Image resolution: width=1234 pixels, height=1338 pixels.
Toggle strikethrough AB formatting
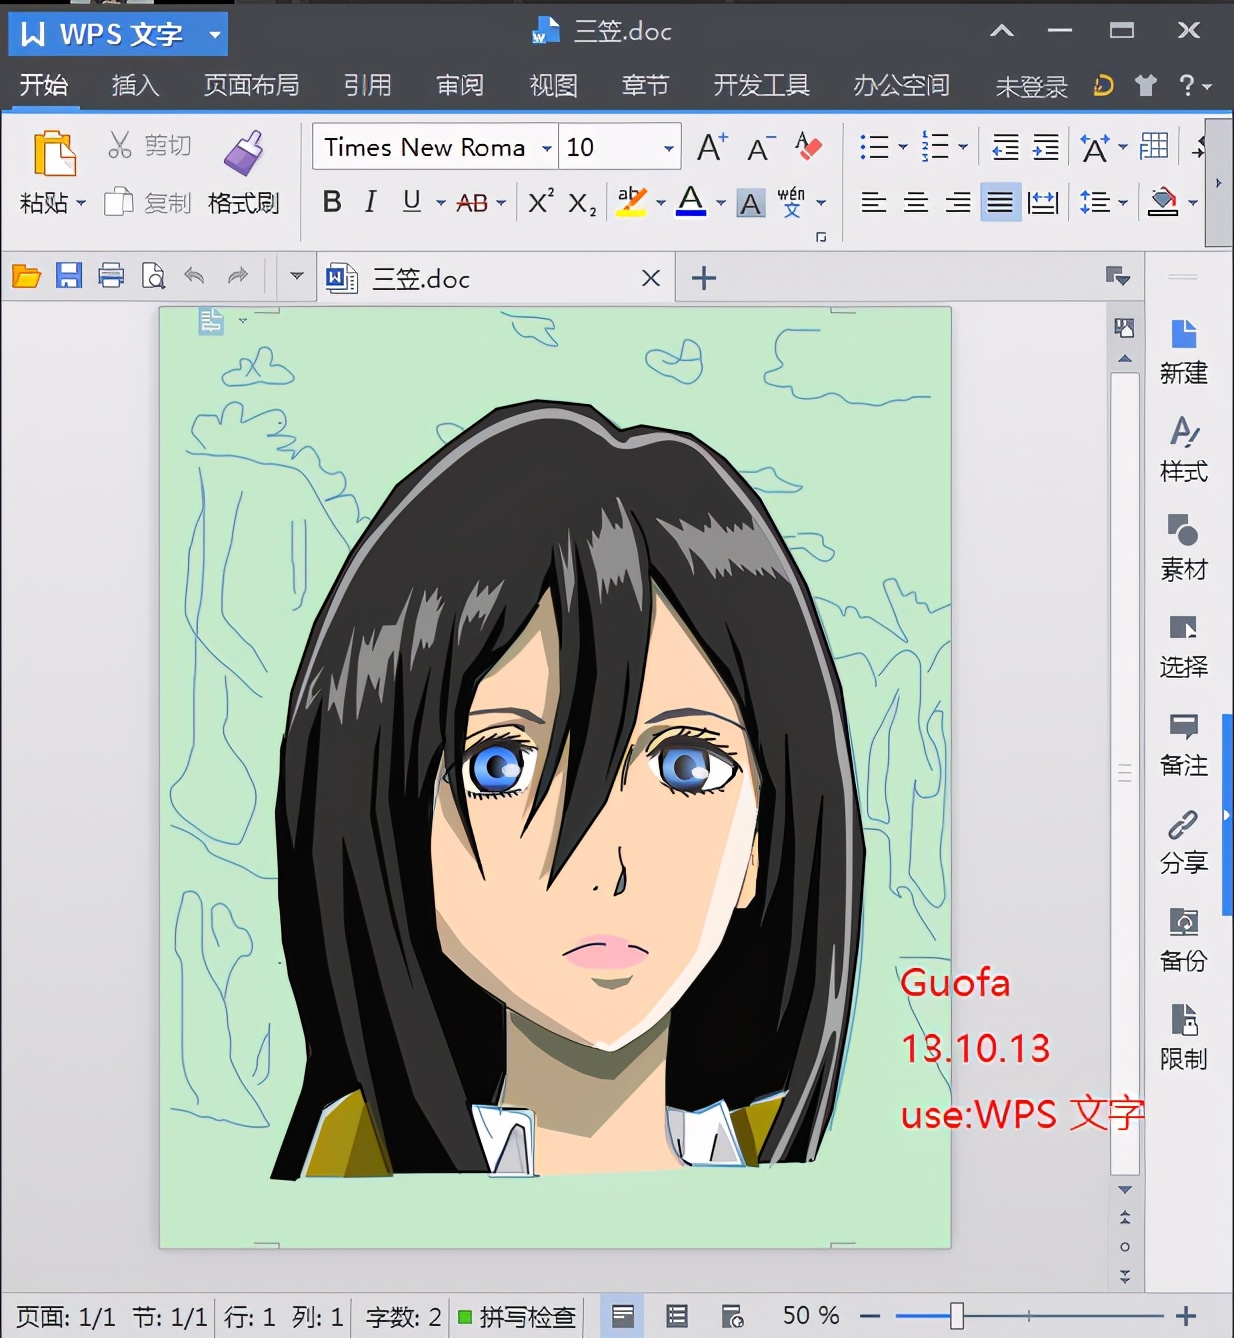472,203
